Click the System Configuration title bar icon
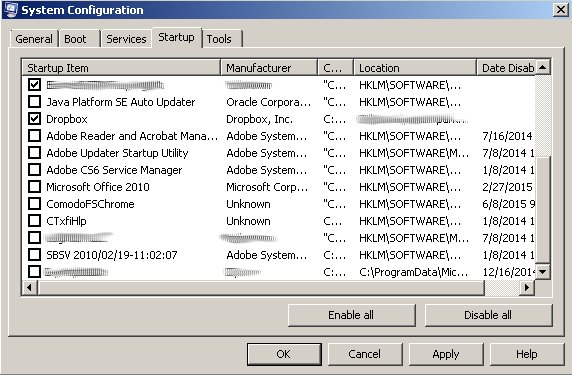 (10, 9)
